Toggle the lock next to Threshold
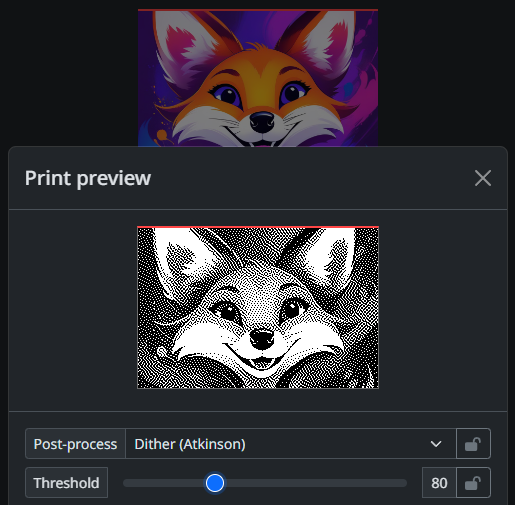This screenshot has width=515, height=505. tap(473, 483)
